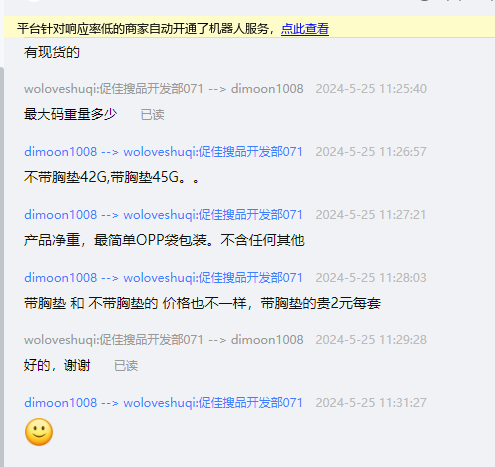Click the 已读 status beside 最大码重量多少
The image size is (495, 467).
click(152, 115)
